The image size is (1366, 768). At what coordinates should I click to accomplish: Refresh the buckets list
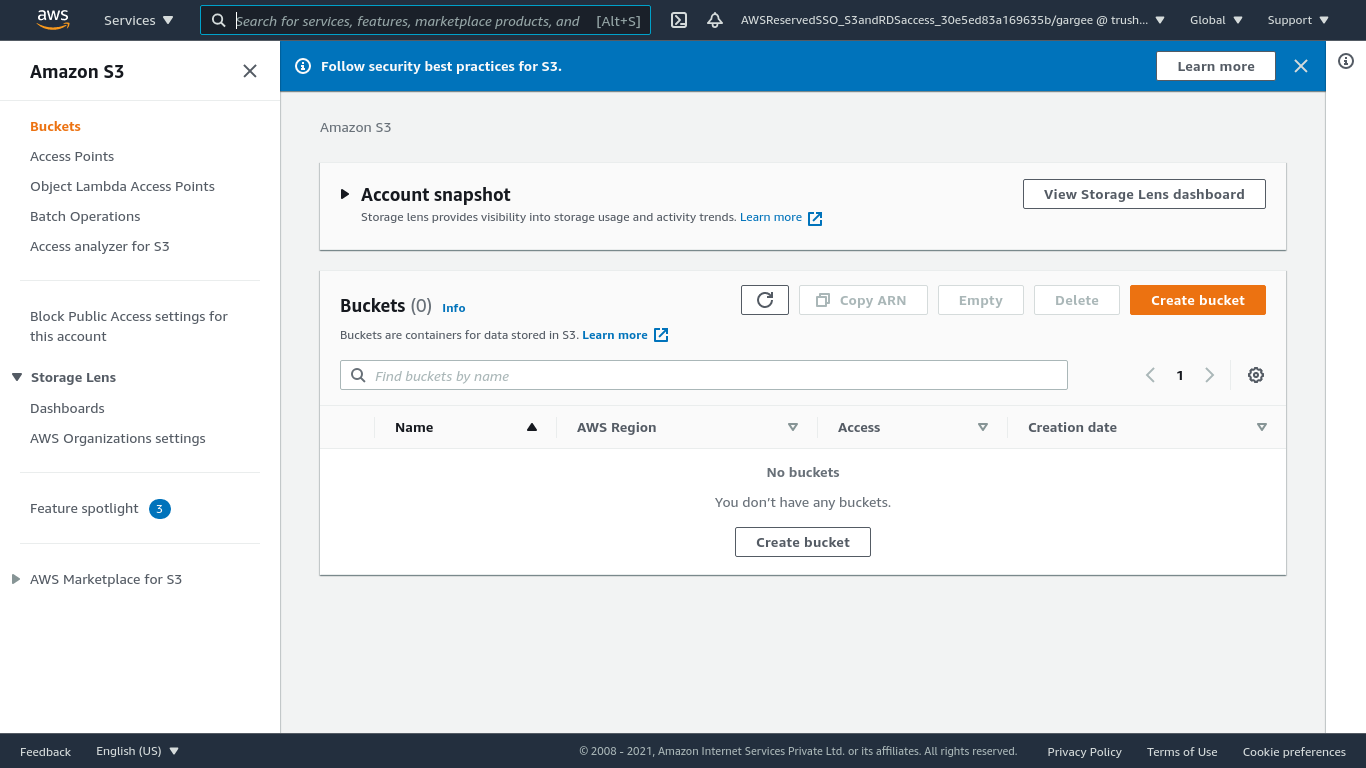pyautogui.click(x=765, y=300)
